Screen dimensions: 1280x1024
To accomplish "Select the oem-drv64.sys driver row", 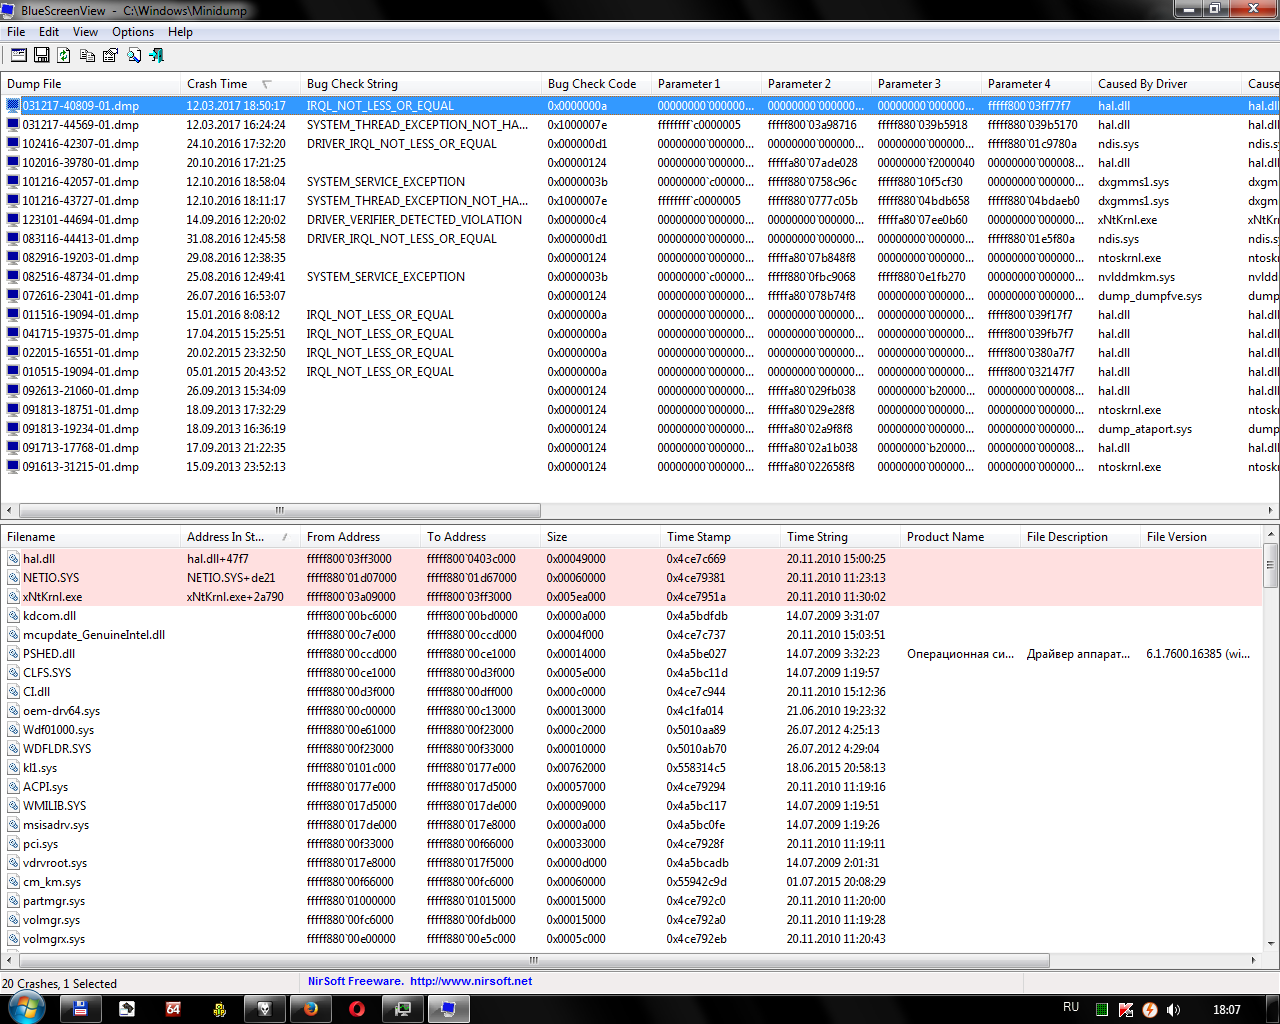I will 631,710.
